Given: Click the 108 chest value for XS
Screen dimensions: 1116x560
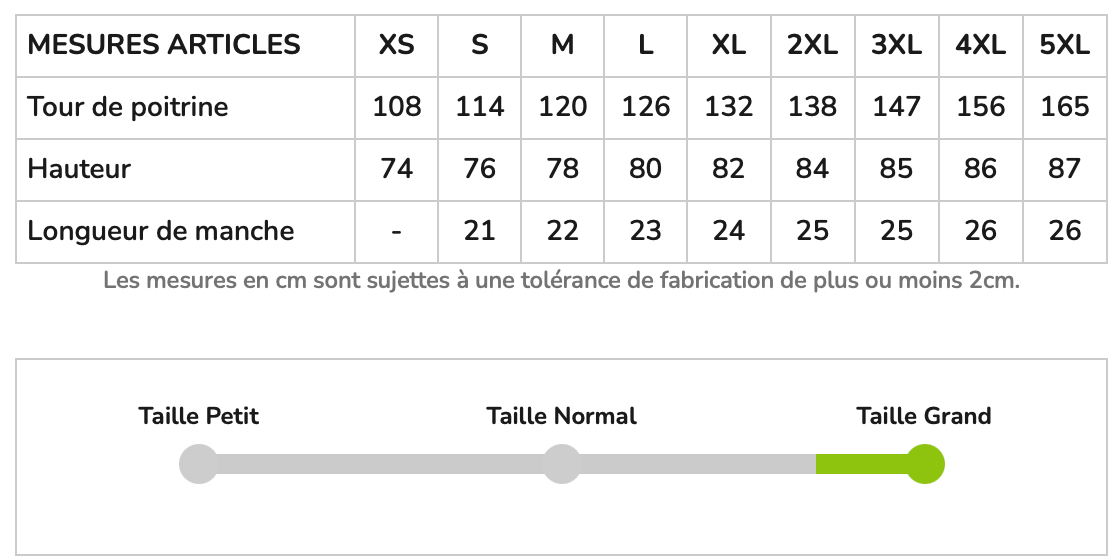Looking at the screenshot, I should pos(397,107).
